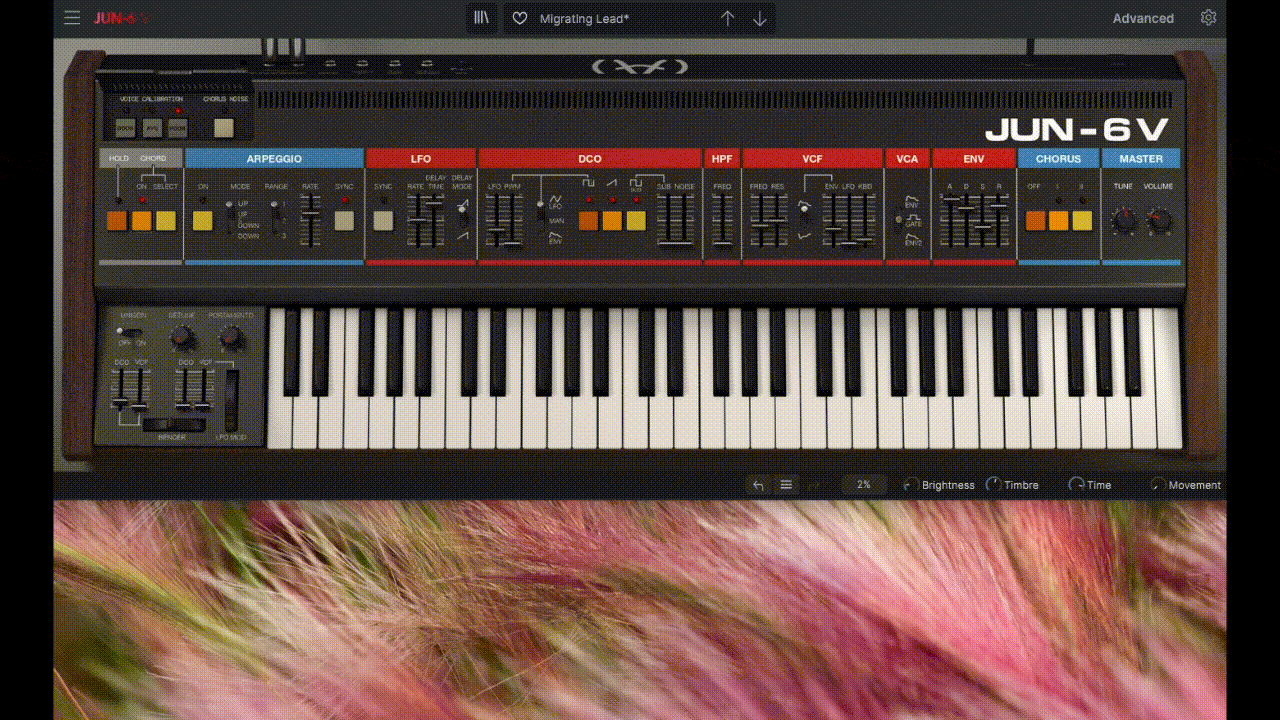Image resolution: width=1280 pixels, height=720 pixels.
Task: Adjust the DCO PWM slider
Action: (514, 221)
